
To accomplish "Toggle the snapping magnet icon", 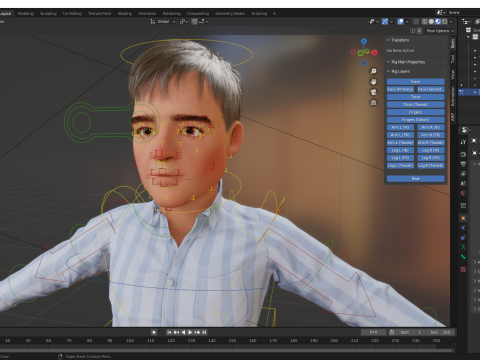I will tap(194, 22).
